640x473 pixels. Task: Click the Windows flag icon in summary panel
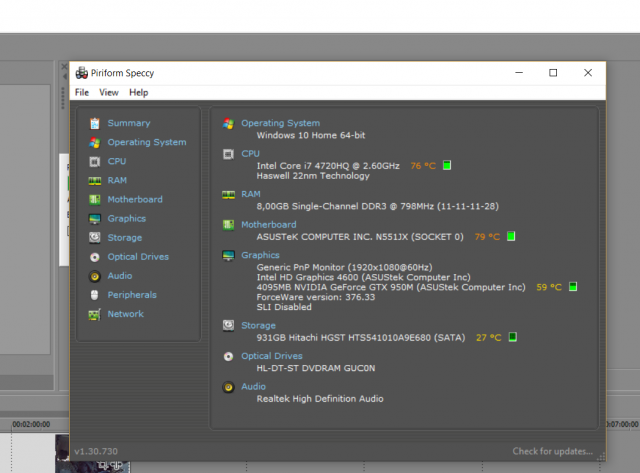[229, 123]
